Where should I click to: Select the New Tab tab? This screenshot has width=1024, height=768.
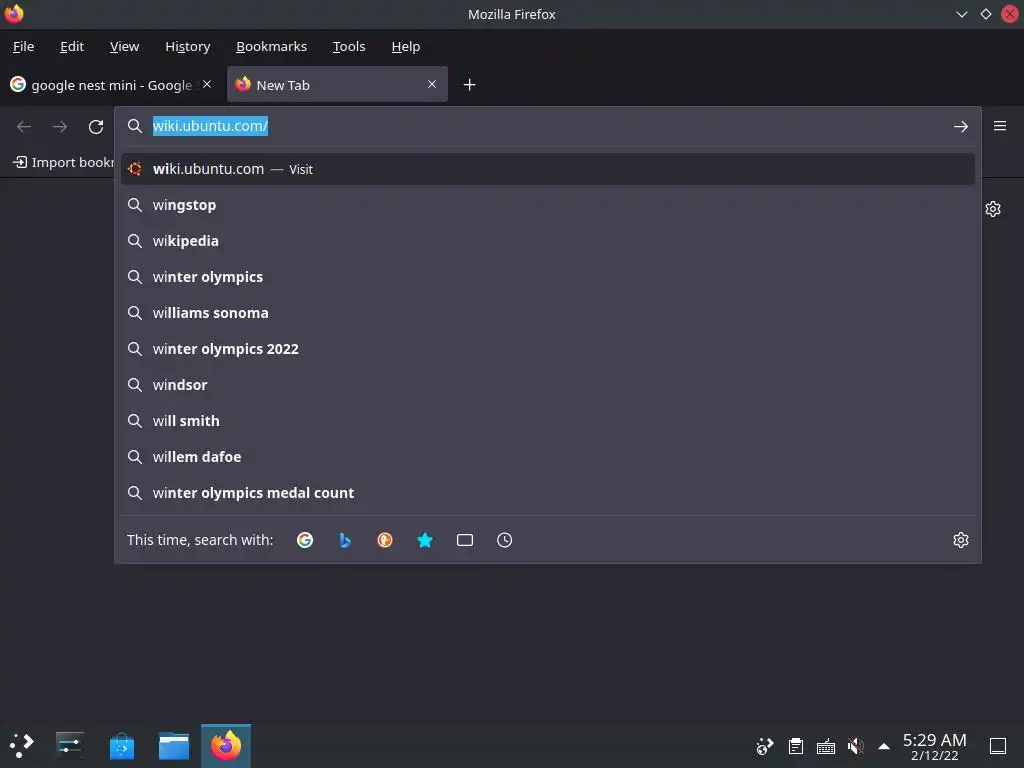click(x=337, y=84)
